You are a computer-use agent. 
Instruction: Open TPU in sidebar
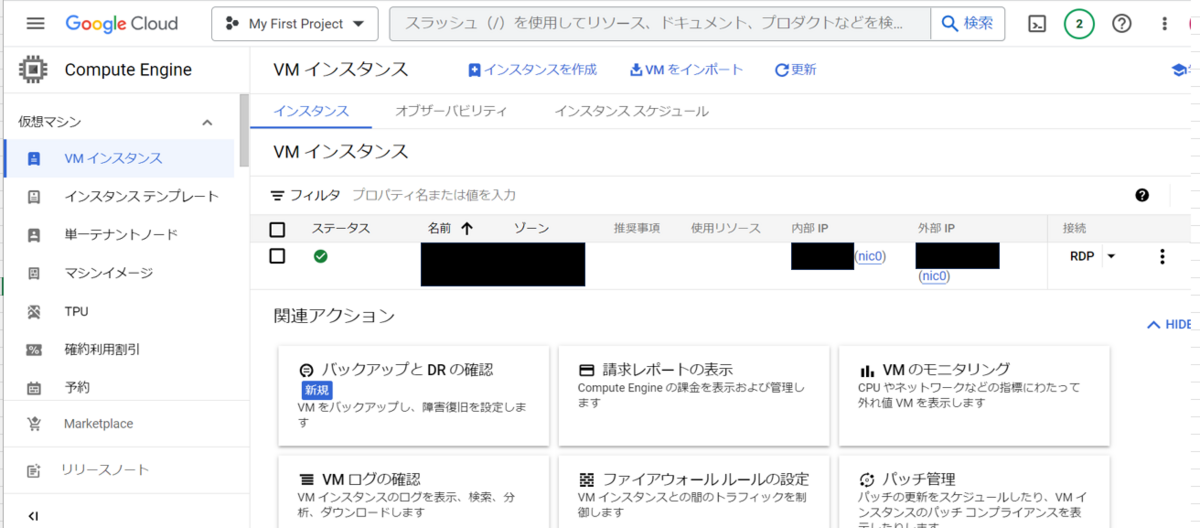[119, 311]
